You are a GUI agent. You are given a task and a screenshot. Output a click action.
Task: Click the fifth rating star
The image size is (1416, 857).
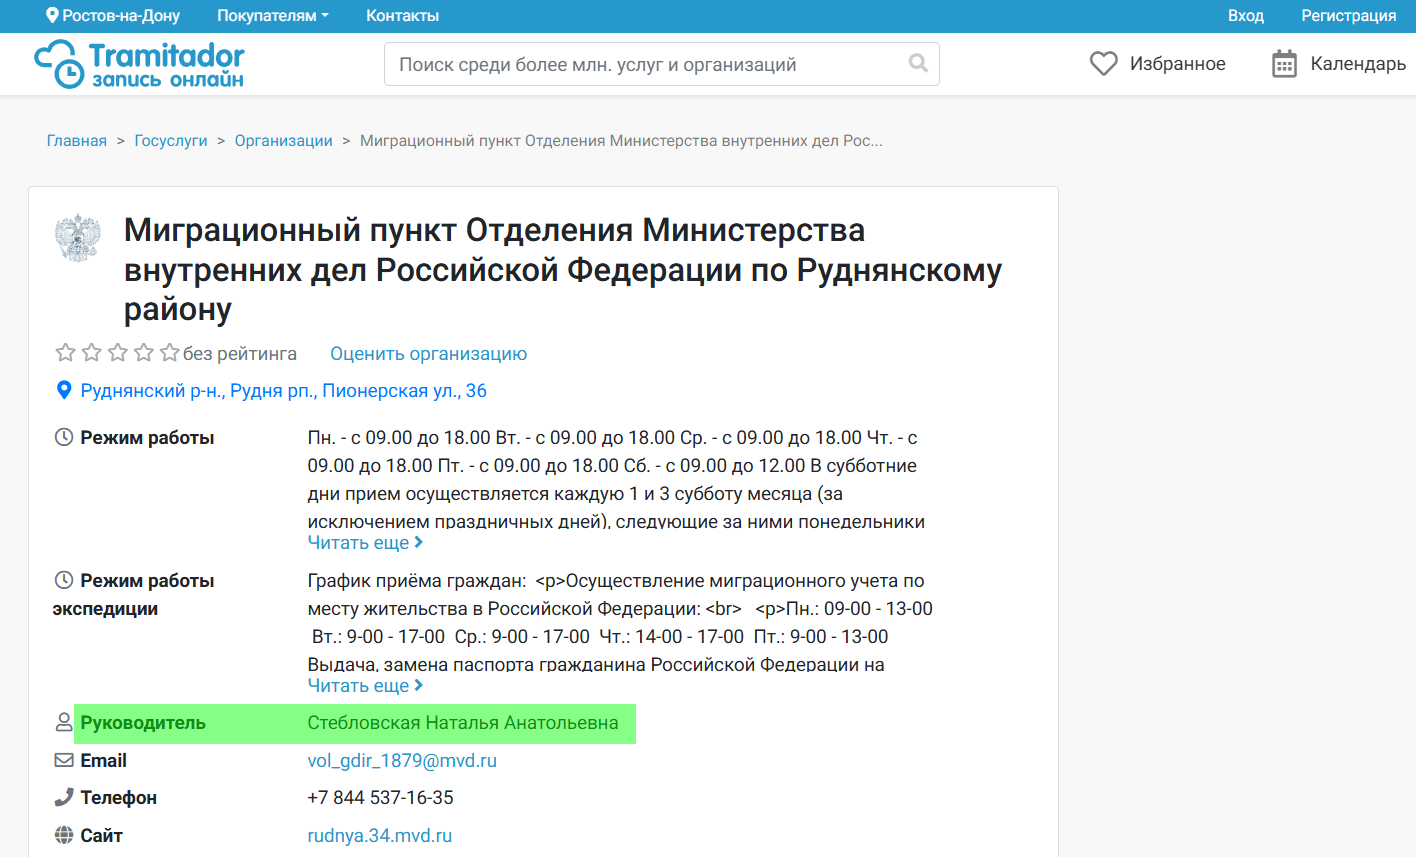(169, 352)
